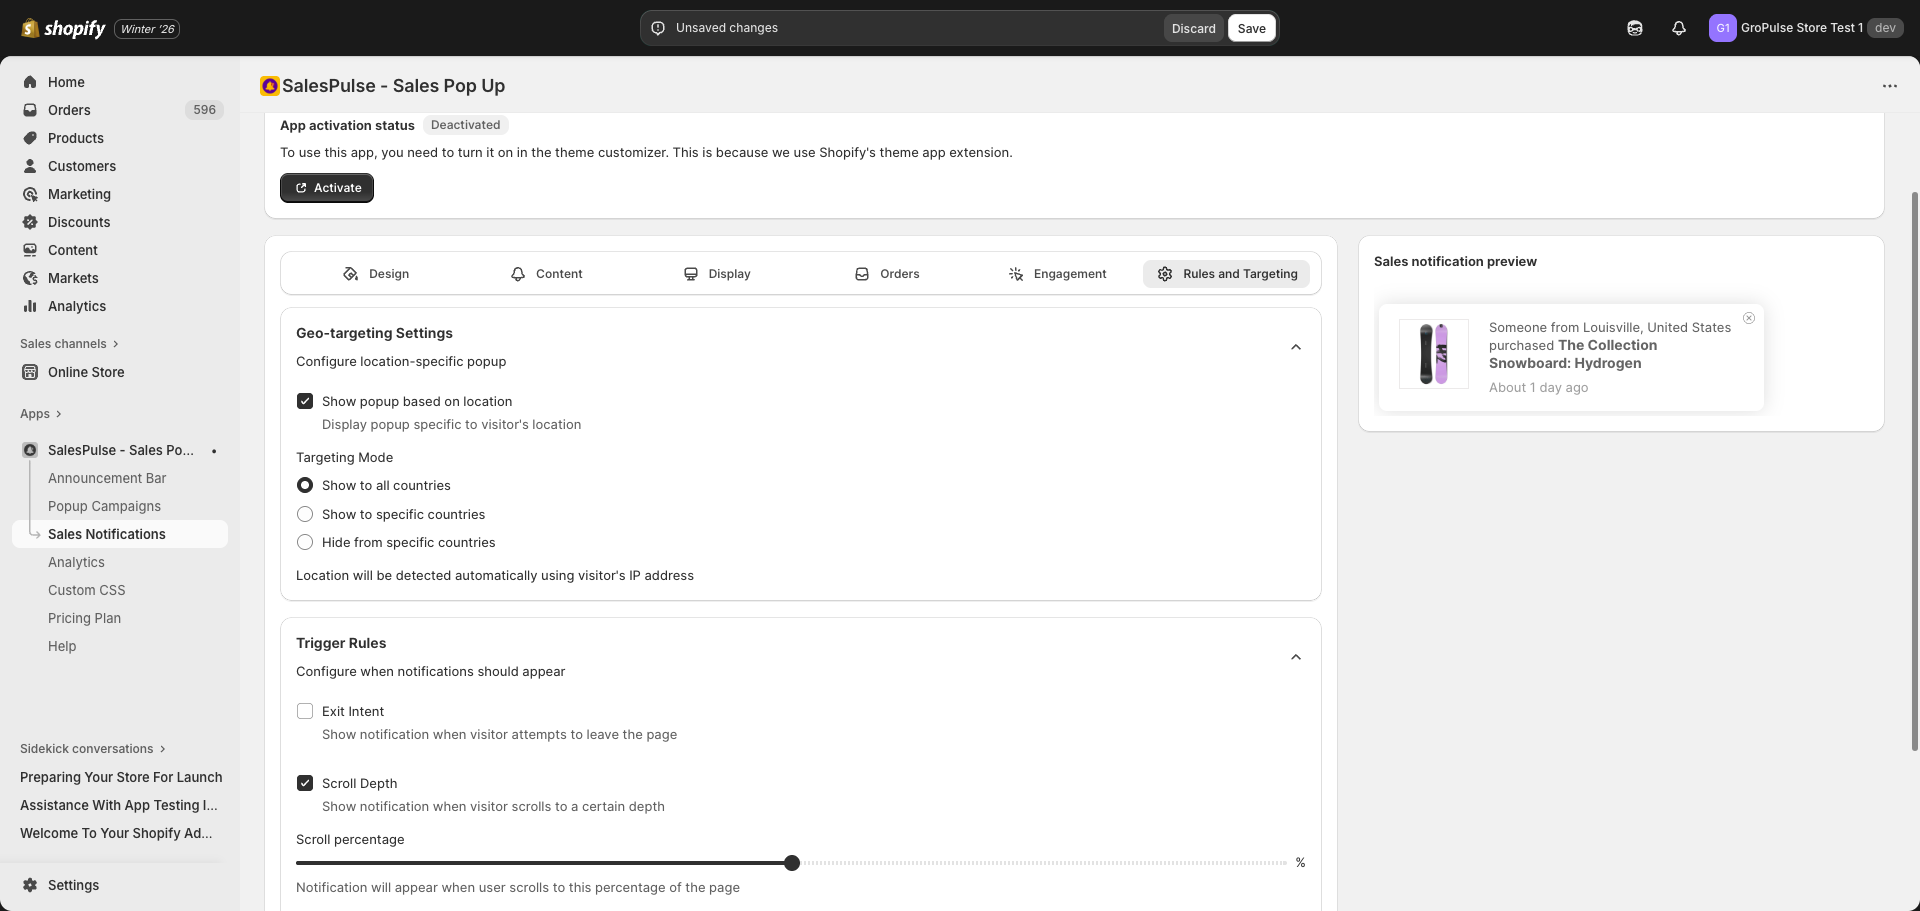1920x911 pixels.
Task: Uncheck Show popup based on location
Action: click(305, 401)
